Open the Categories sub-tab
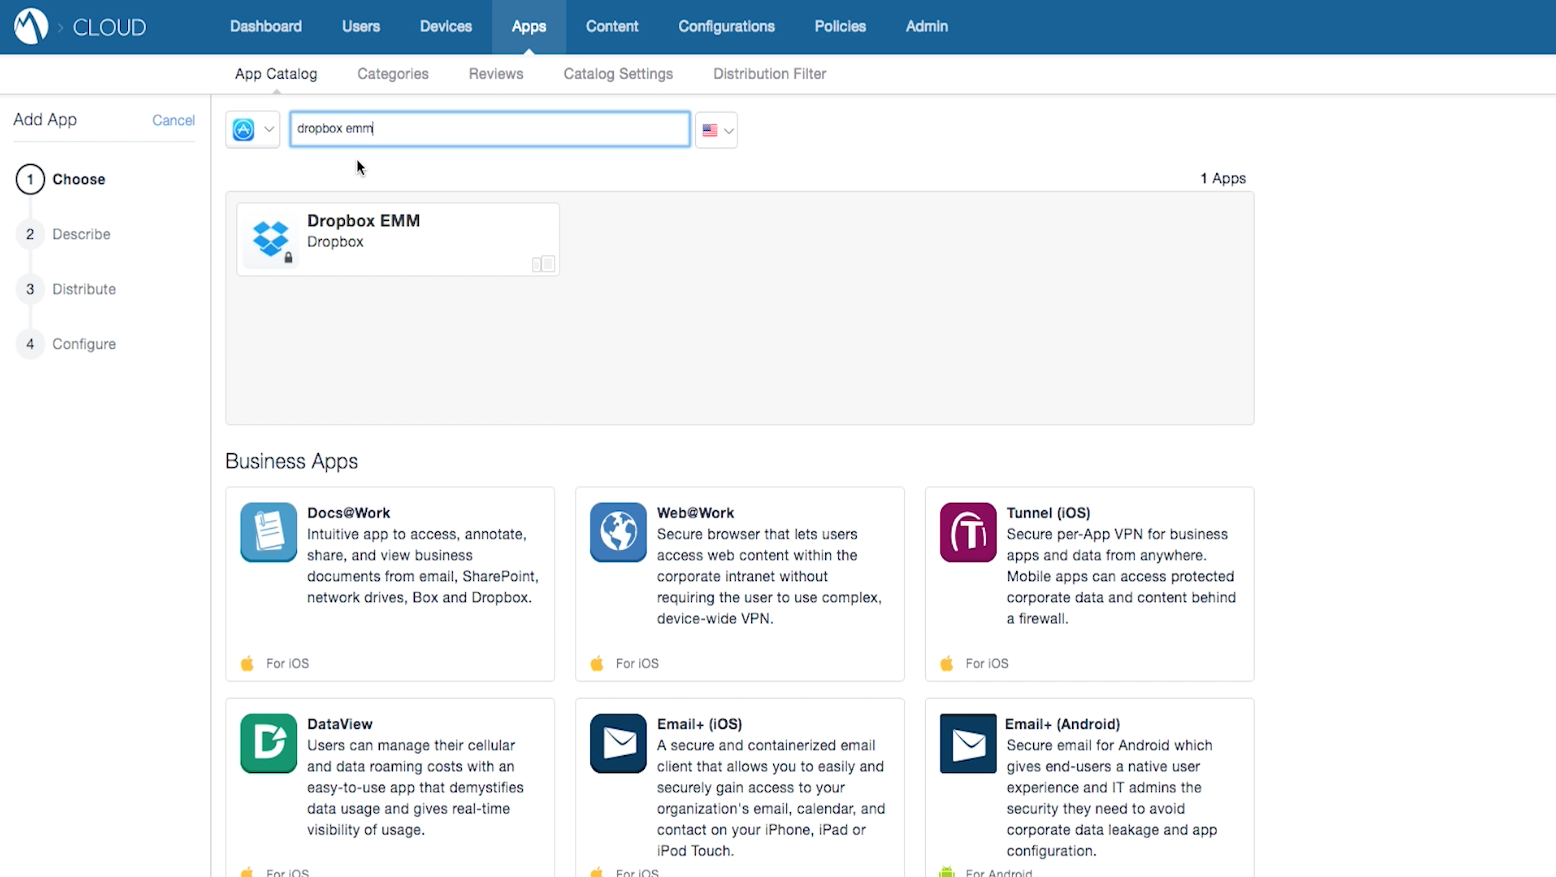The height and width of the screenshot is (877, 1556). pyautogui.click(x=392, y=74)
